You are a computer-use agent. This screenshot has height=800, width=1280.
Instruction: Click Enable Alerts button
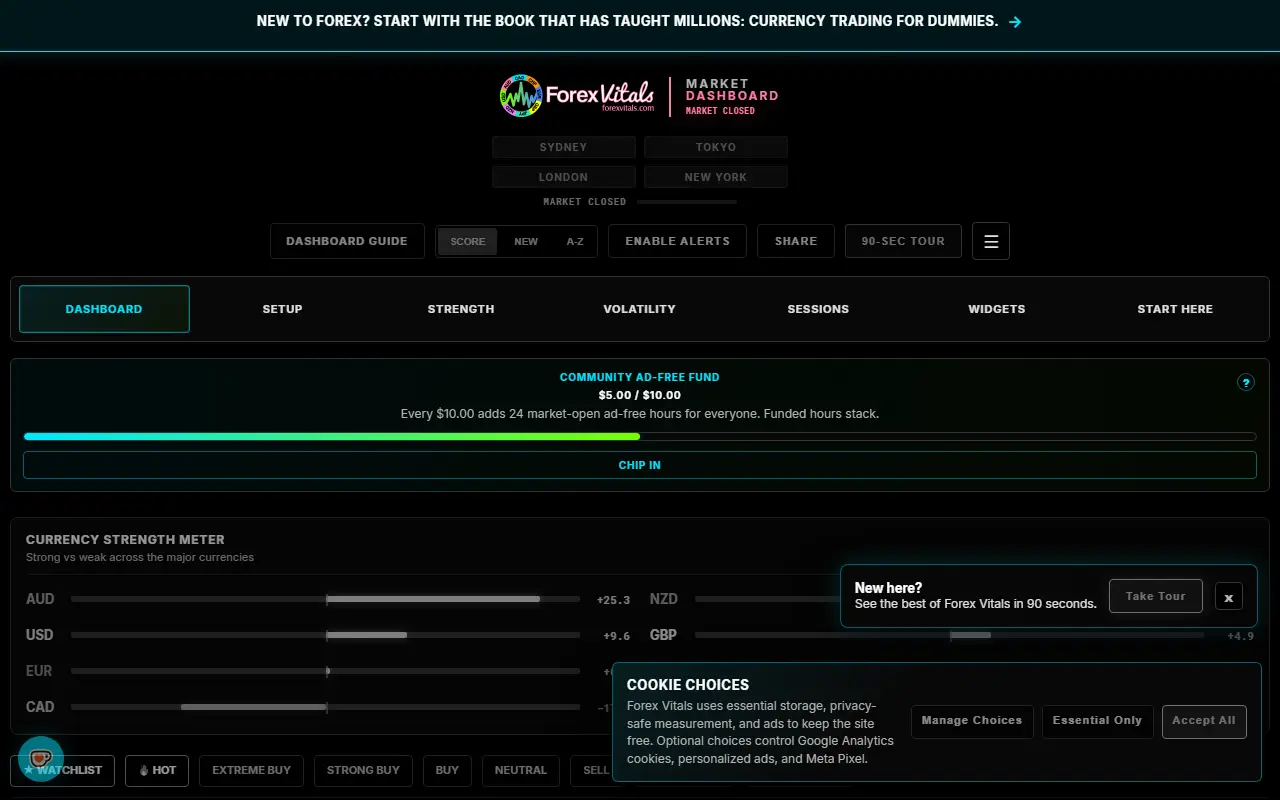click(678, 241)
